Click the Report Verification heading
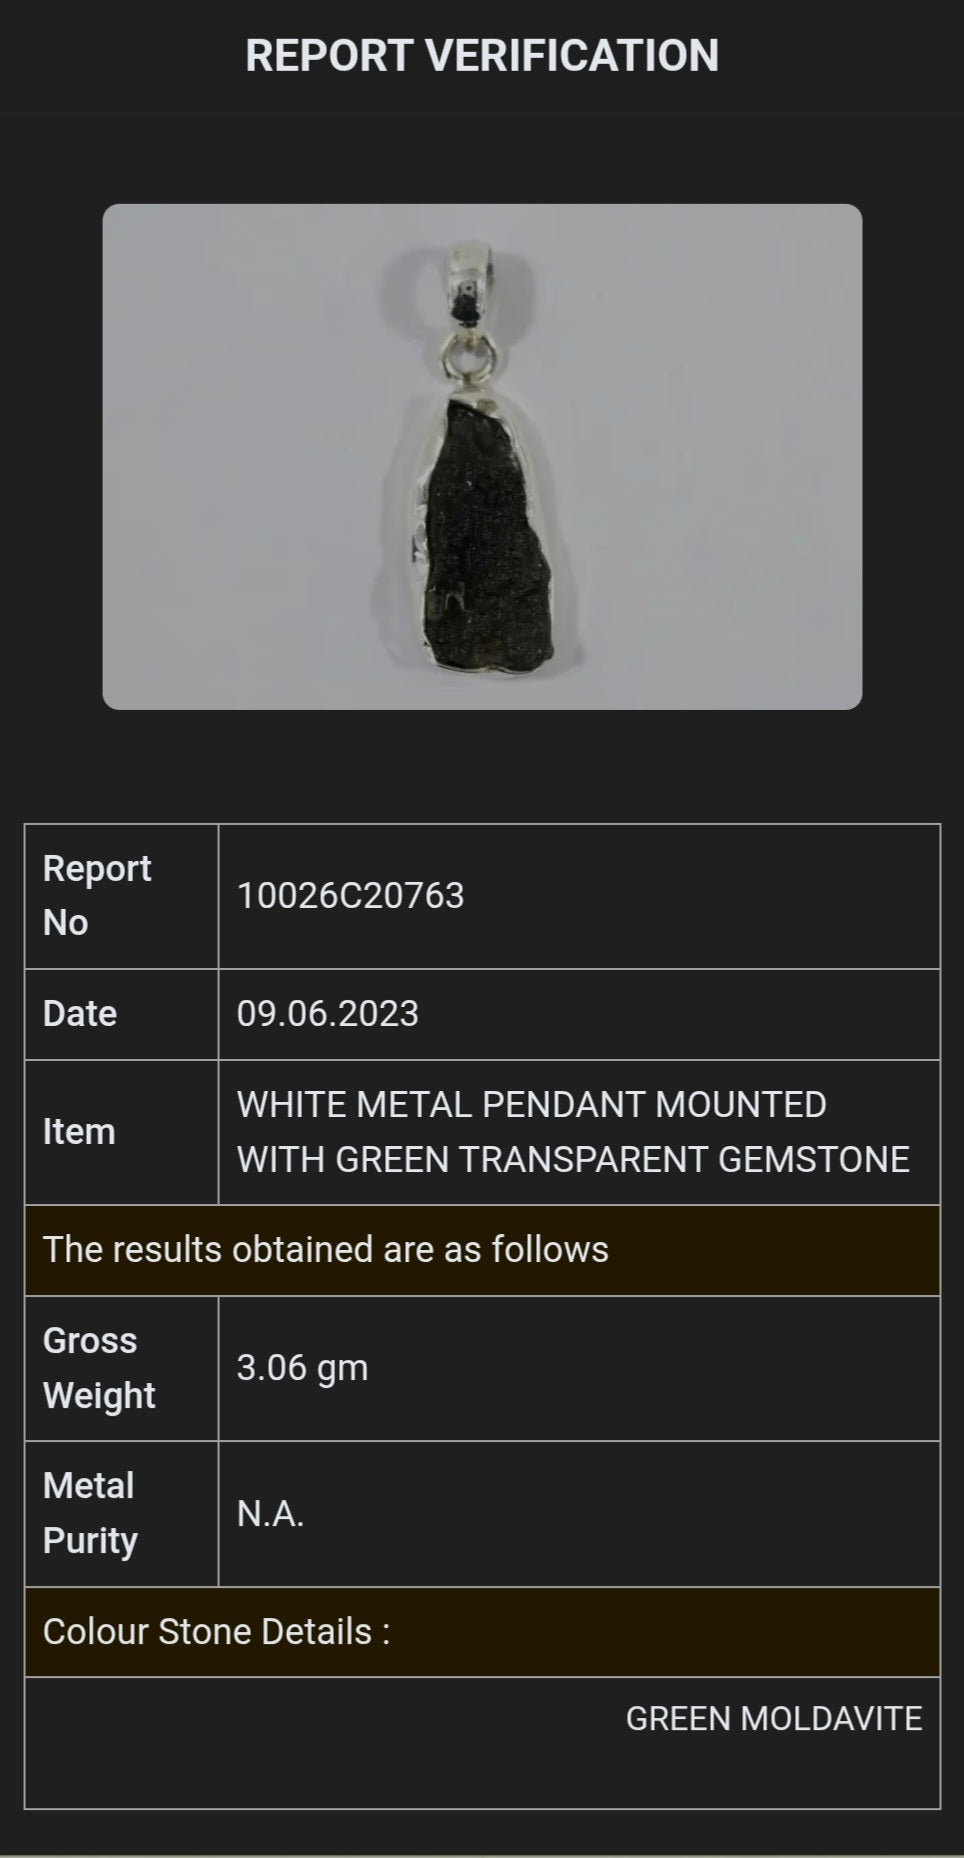This screenshot has height=1858, width=964. 482,55
